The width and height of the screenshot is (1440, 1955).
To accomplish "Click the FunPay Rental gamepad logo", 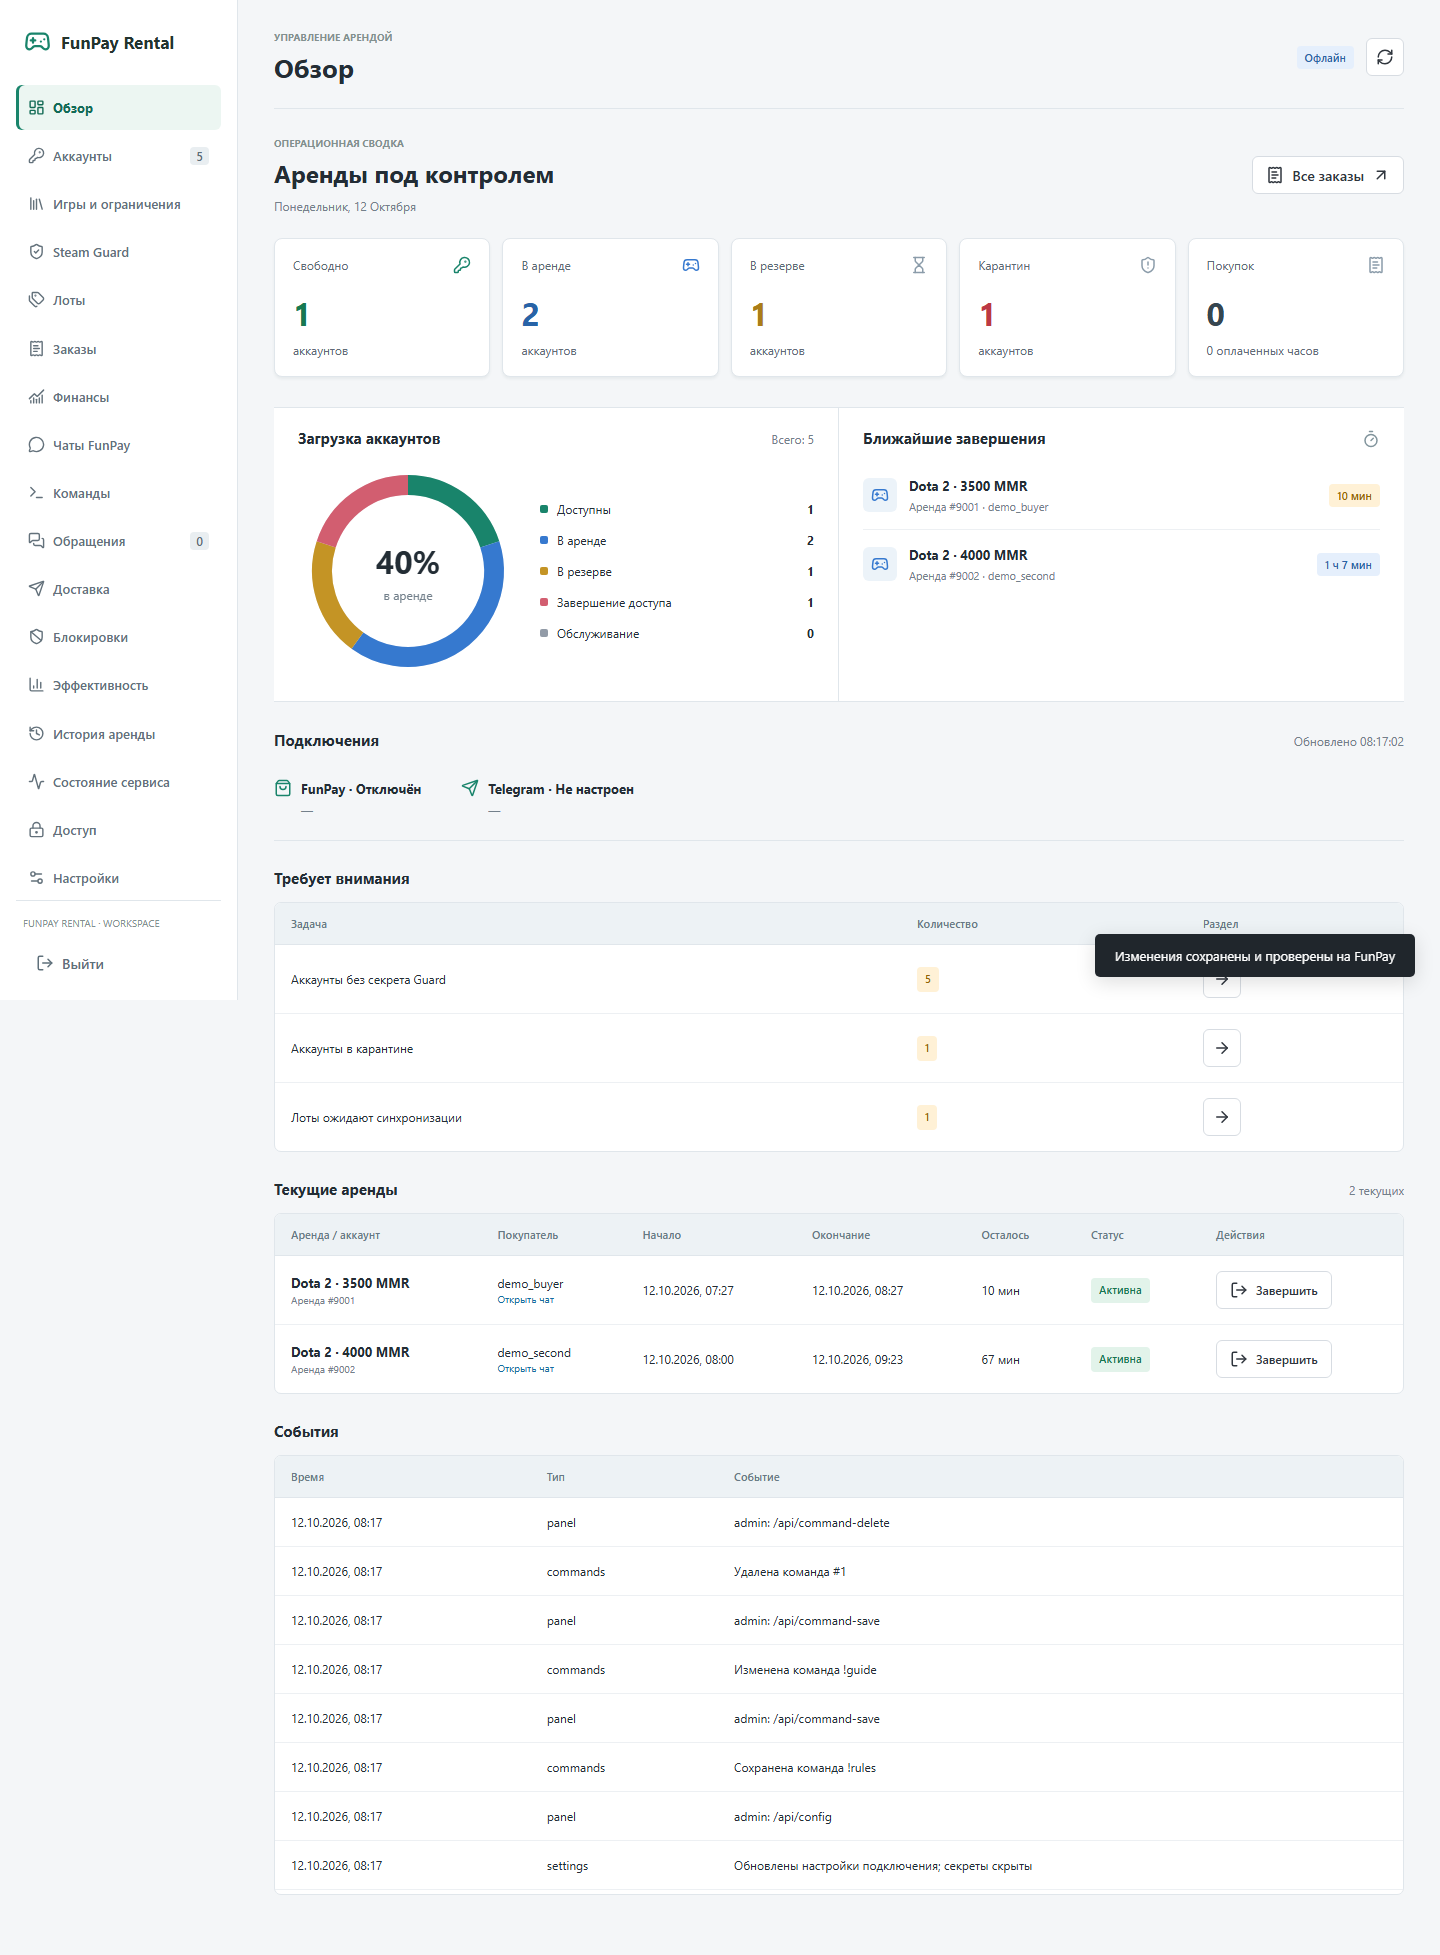I will click(x=37, y=42).
